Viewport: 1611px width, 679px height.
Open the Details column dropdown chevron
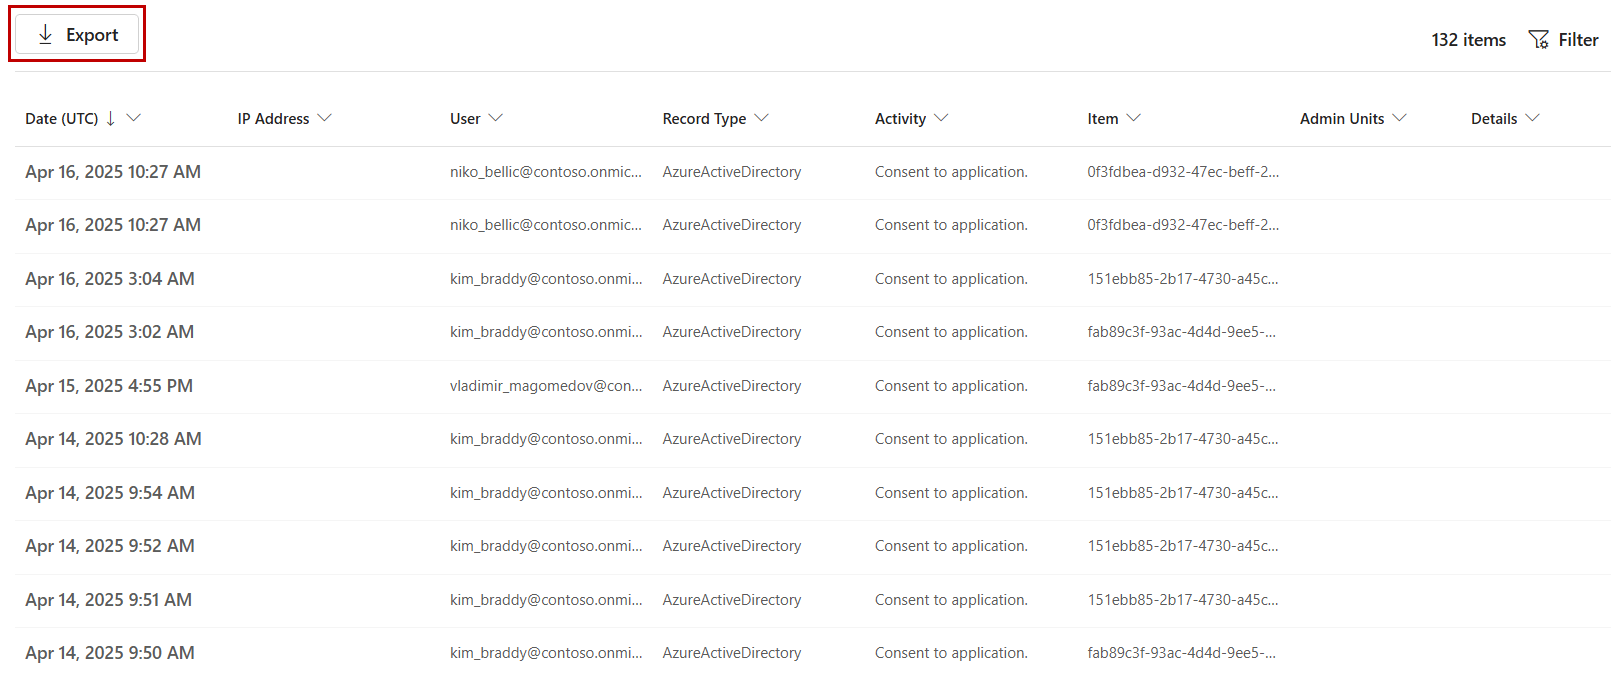(x=1532, y=118)
